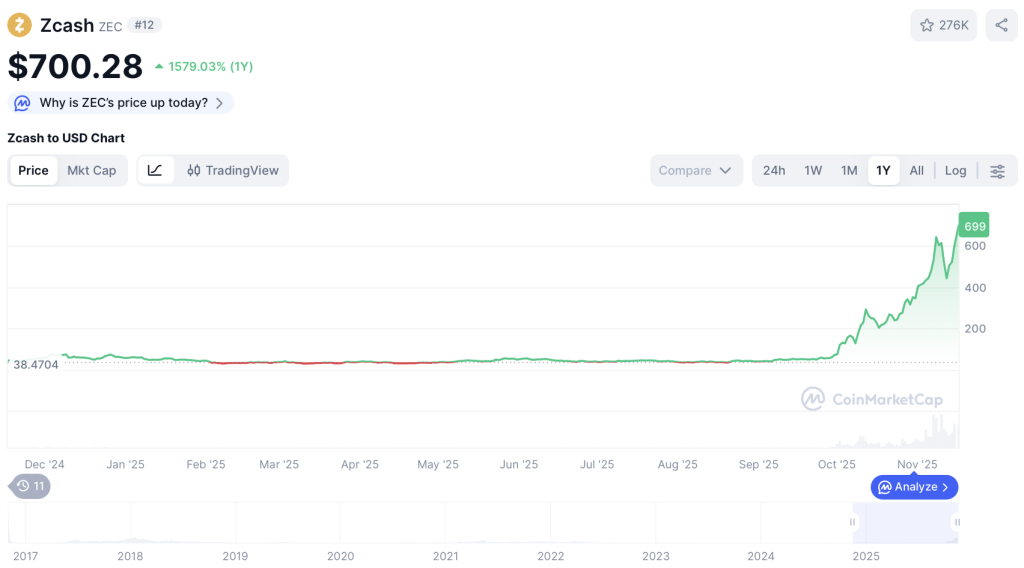Open the 1Y percentage change selector
The height and width of the screenshot is (568, 1024).
pyautogui.click(x=211, y=67)
